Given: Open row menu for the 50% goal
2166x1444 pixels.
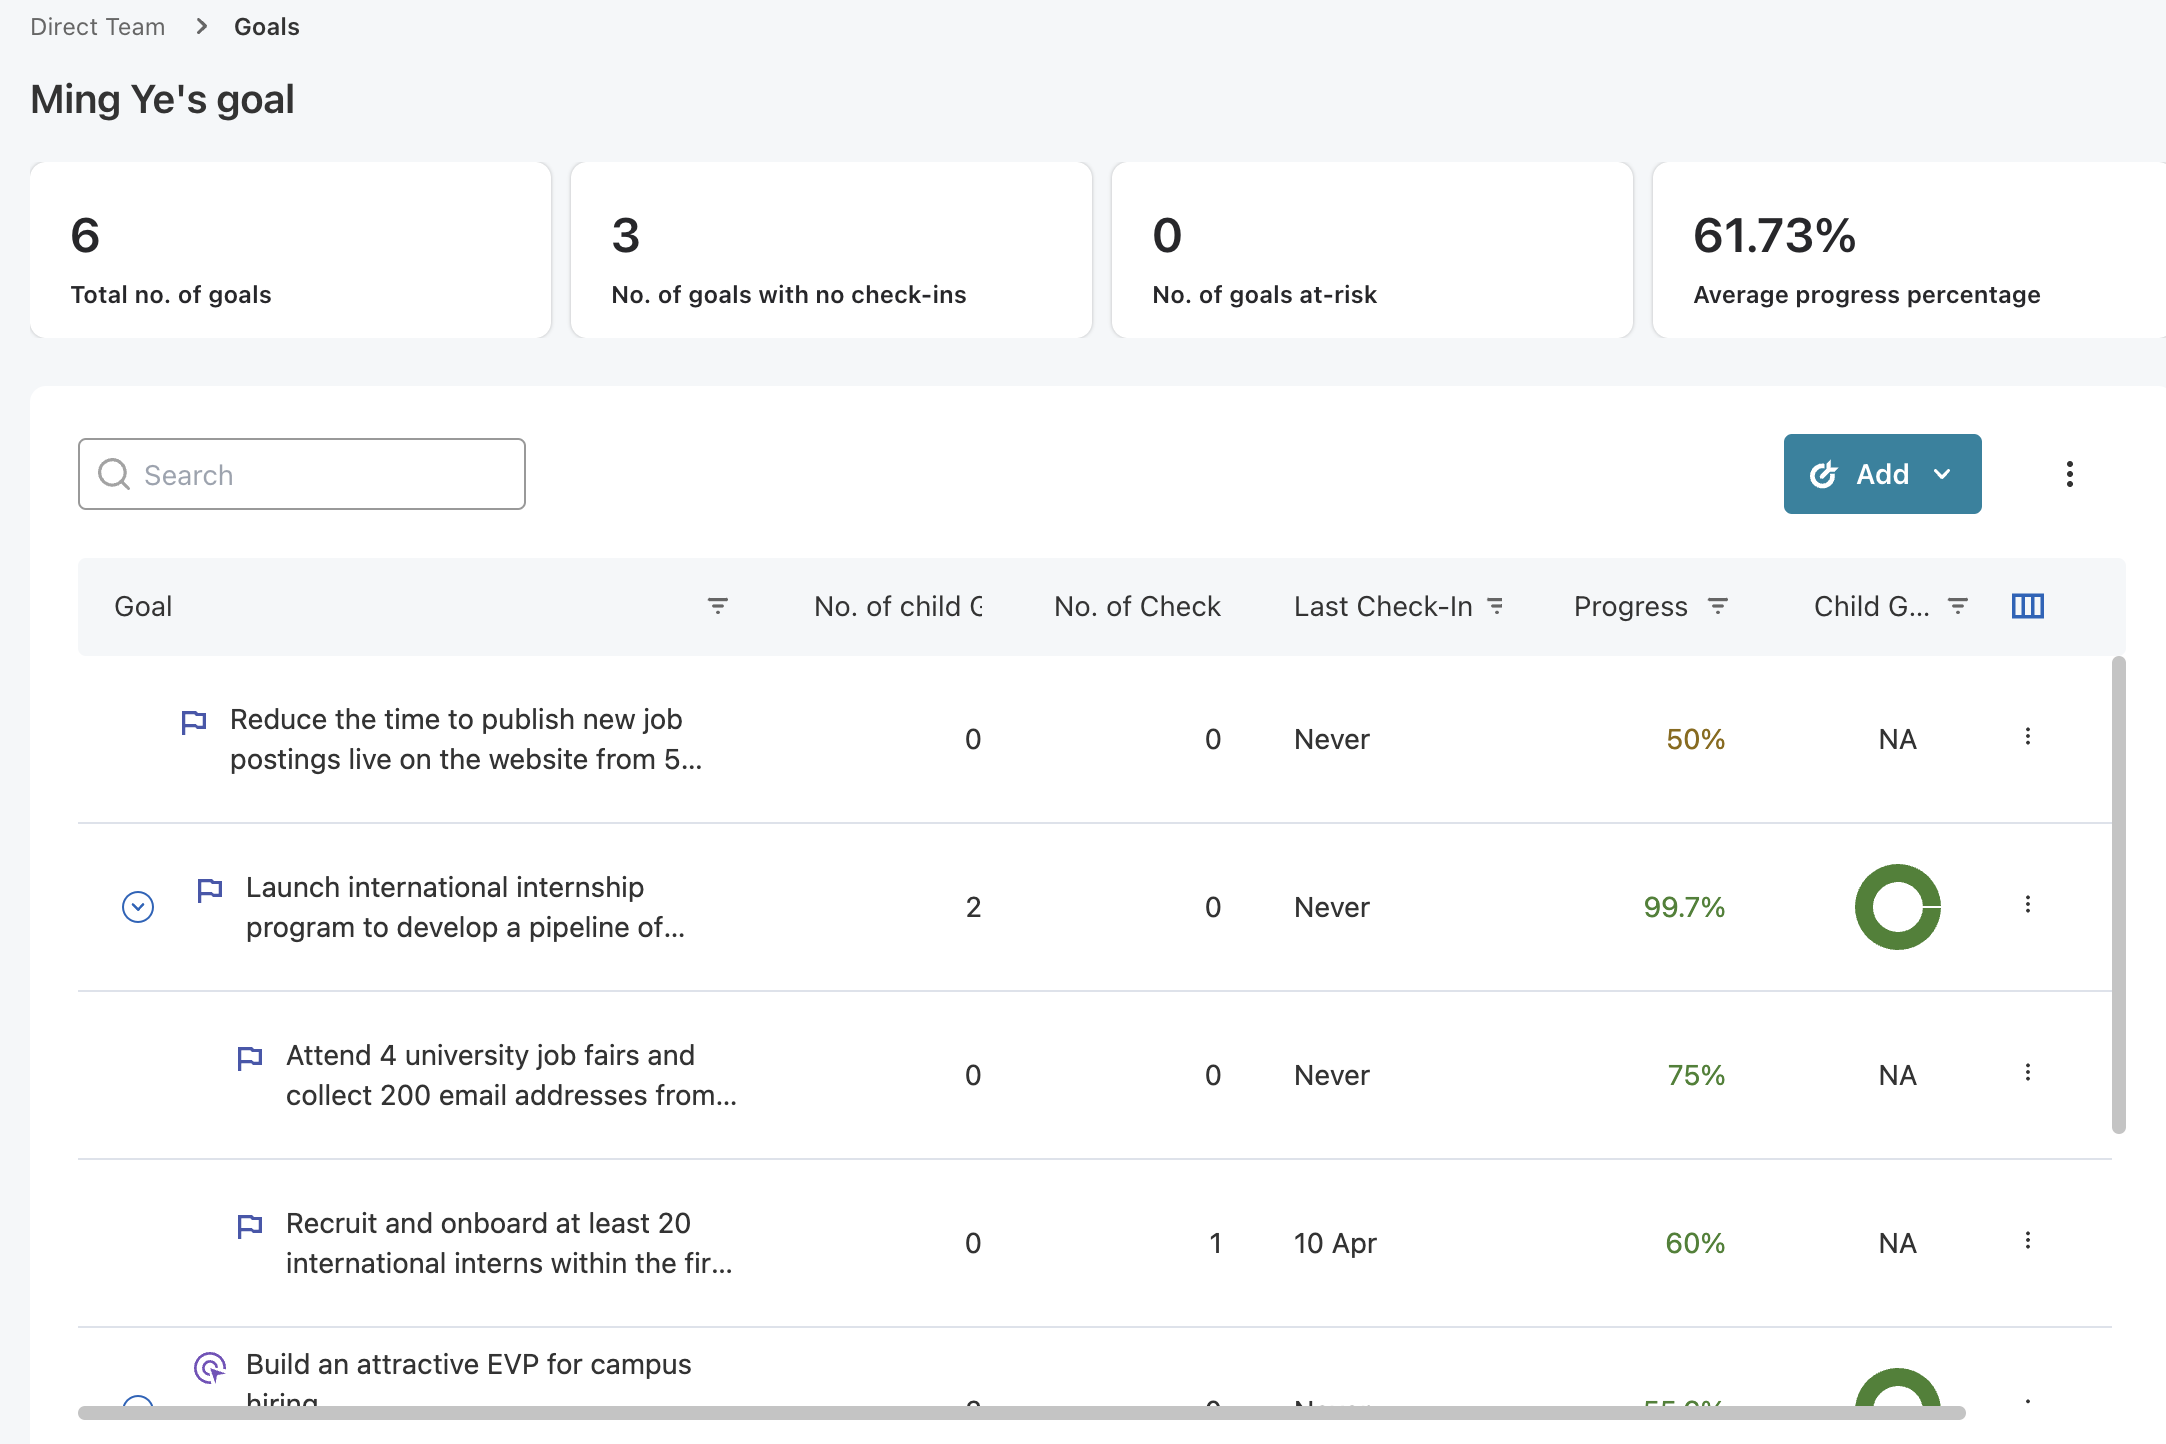Looking at the screenshot, I should click(x=2027, y=737).
